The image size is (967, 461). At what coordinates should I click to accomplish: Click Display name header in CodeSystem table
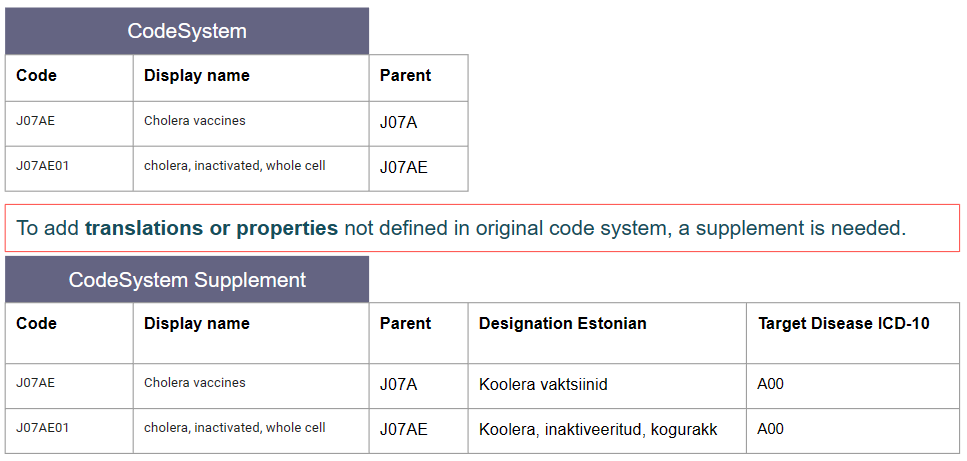197,76
